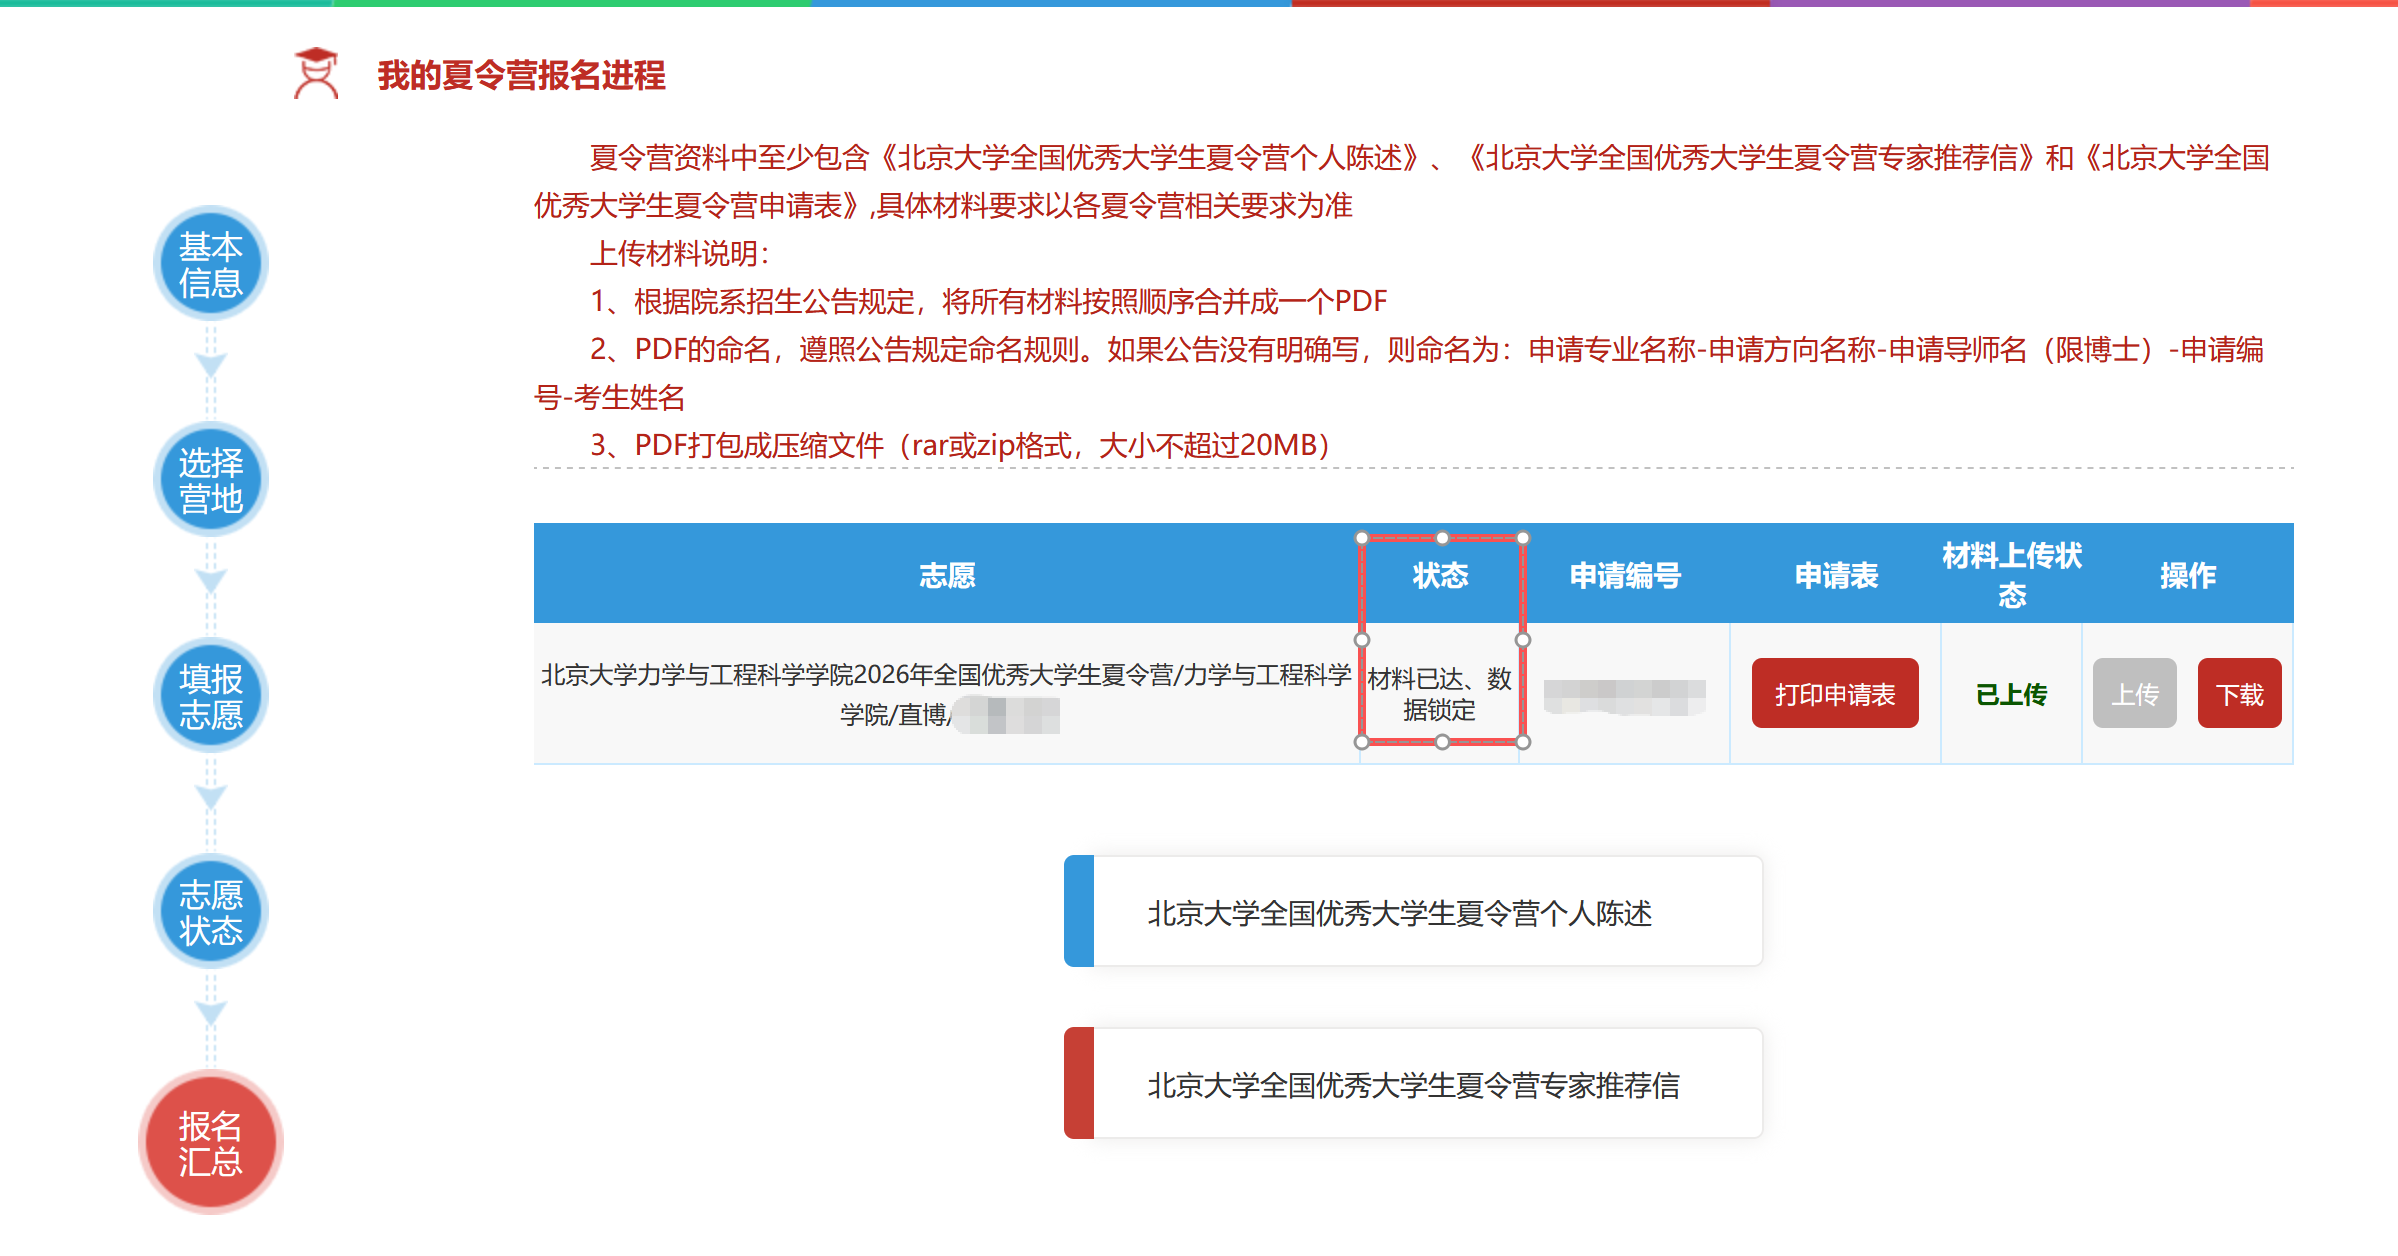Click the graduate student icon beside the title
2398x1256 pixels.
[x=316, y=73]
